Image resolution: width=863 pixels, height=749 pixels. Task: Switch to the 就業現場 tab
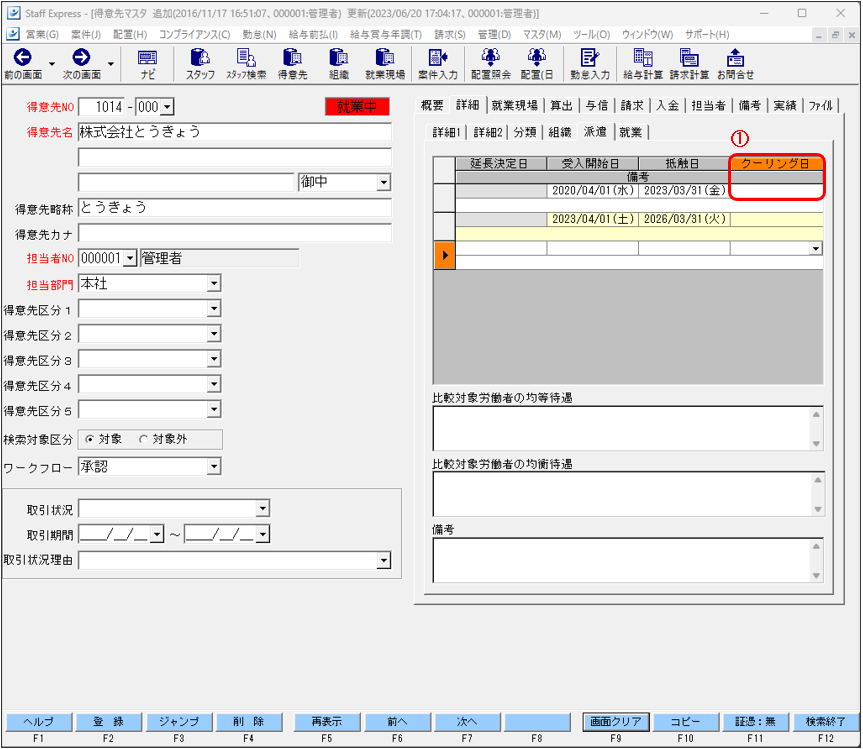pos(515,105)
